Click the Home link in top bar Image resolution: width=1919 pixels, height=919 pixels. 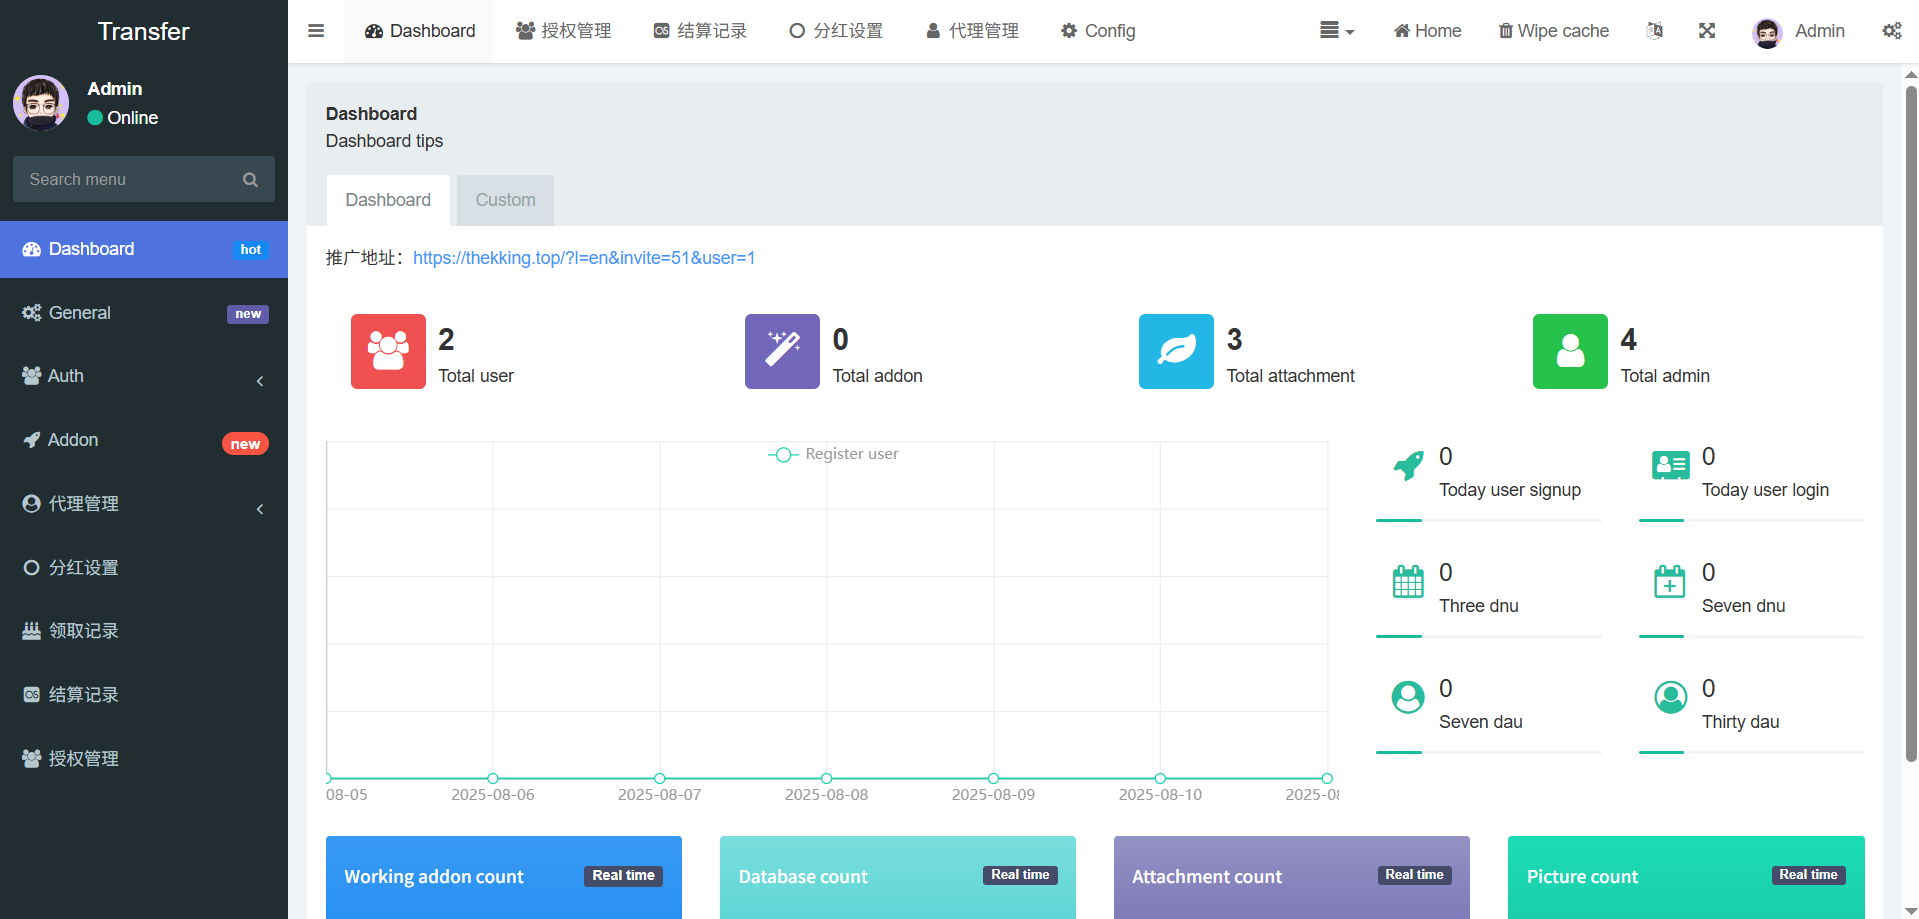(x=1427, y=31)
